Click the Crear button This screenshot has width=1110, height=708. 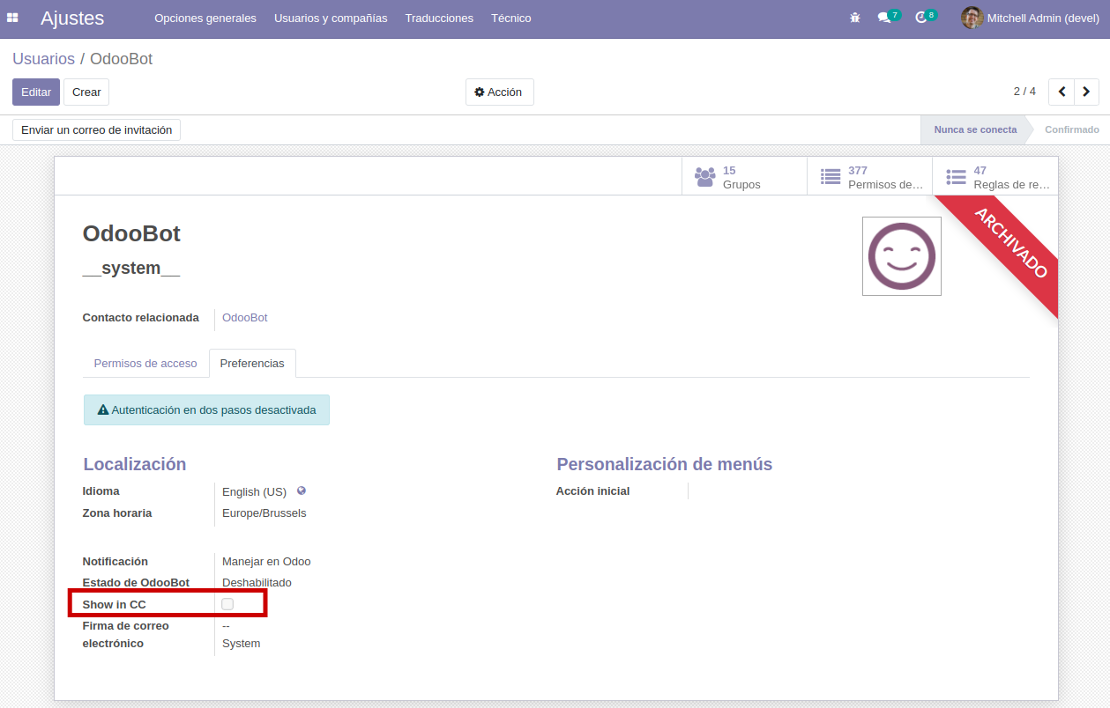coord(86,92)
